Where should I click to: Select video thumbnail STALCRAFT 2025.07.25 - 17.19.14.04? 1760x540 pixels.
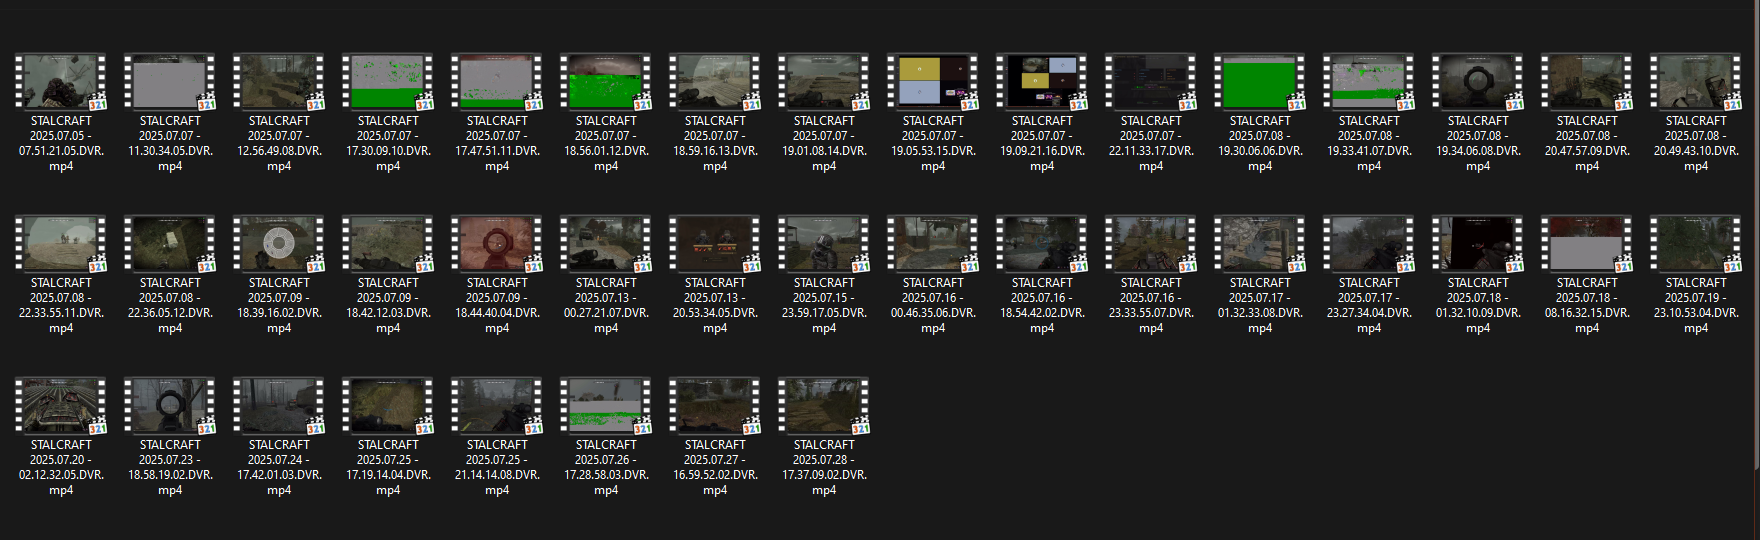(388, 405)
